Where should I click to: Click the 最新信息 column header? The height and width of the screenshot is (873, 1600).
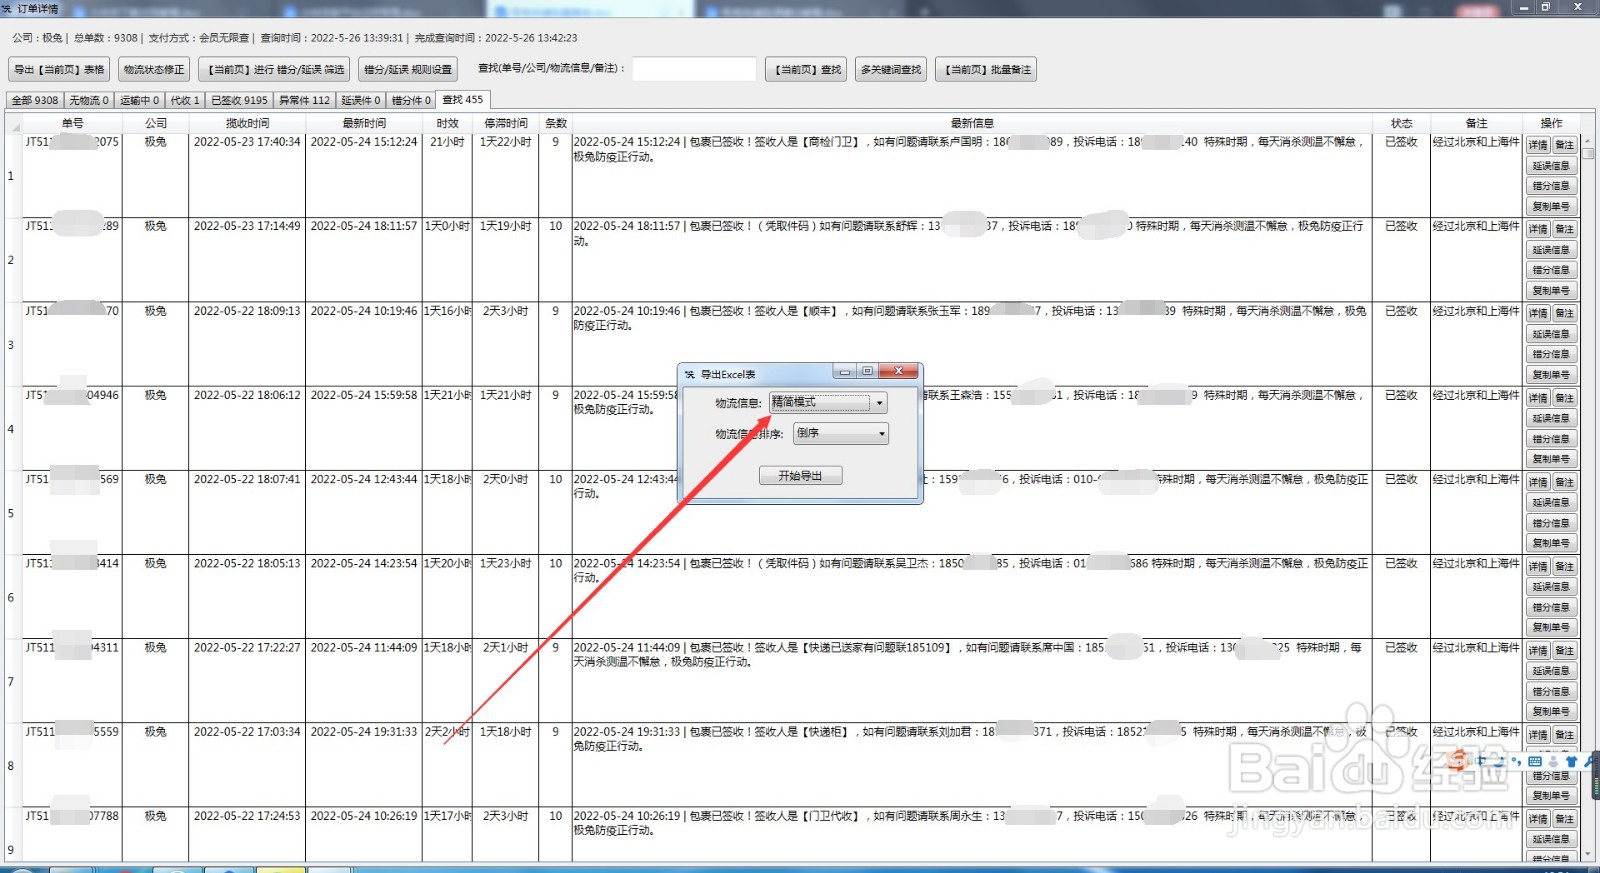[x=971, y=124]
